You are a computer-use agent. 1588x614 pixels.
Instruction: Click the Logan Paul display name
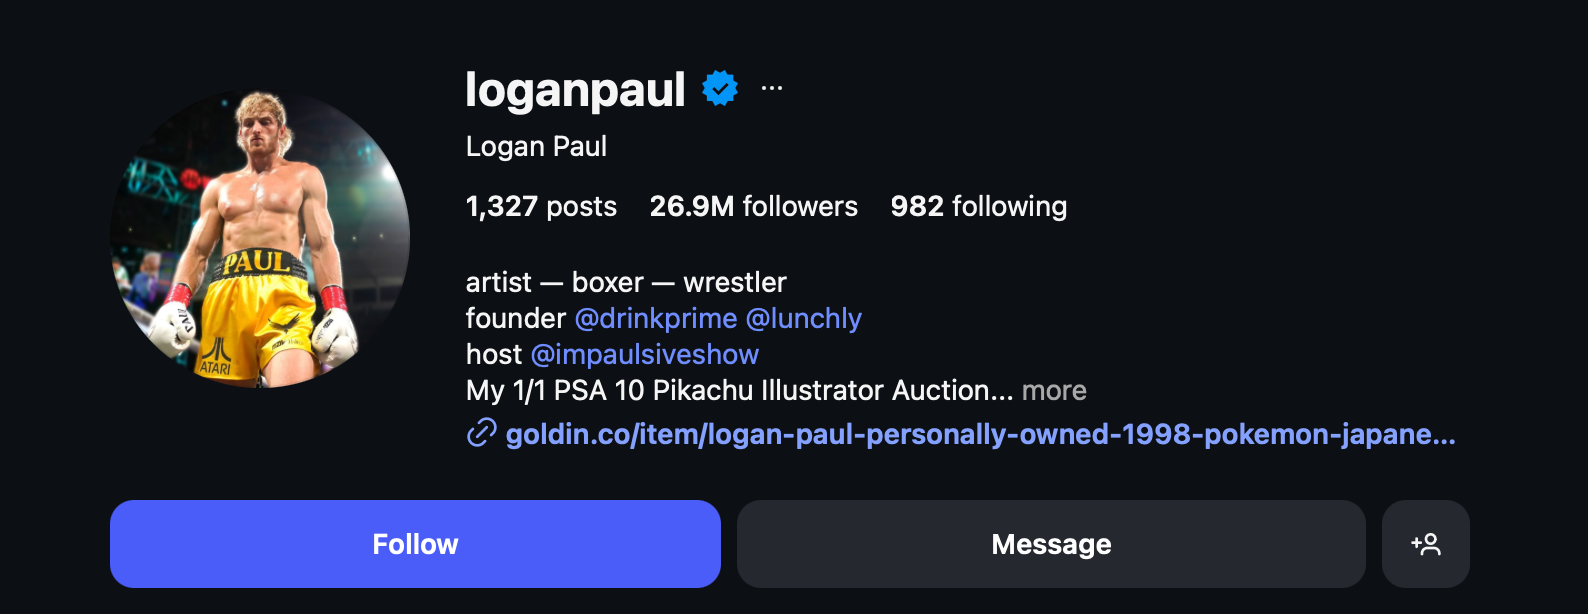(x=536, y=146)
